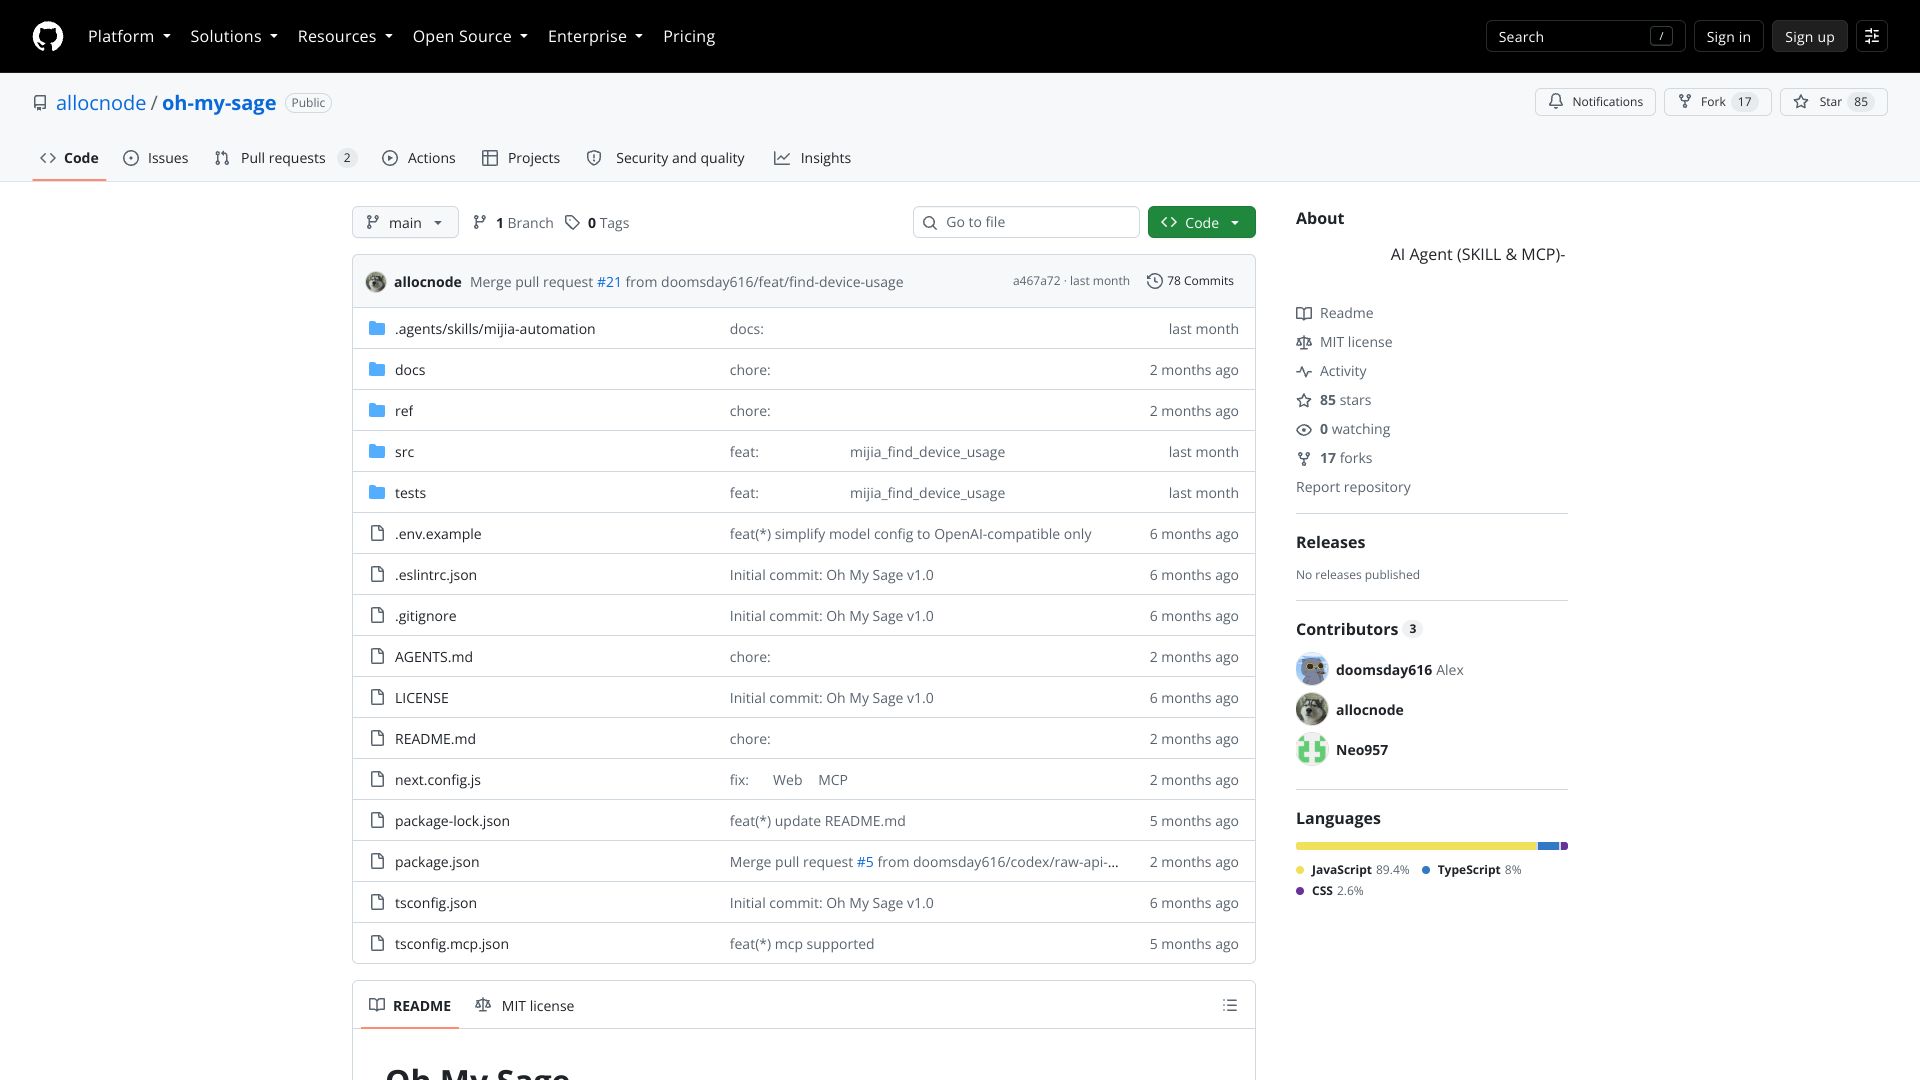Click the Notifications bell button

[x=1595, y=102]
